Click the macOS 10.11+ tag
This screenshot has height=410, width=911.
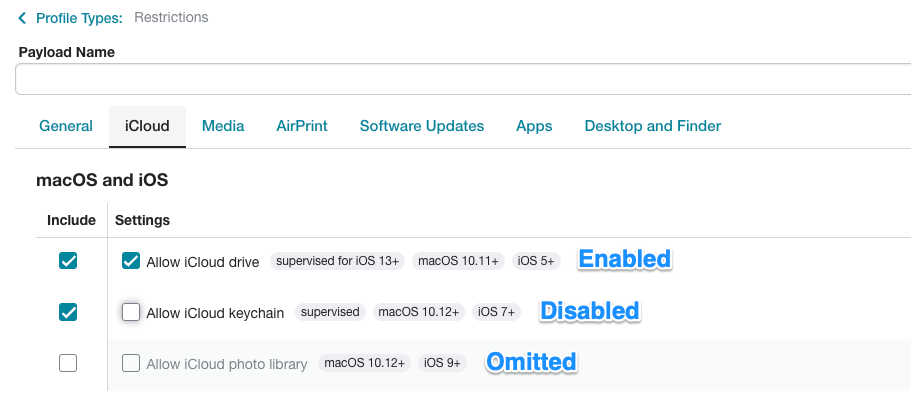click(458, 261)
